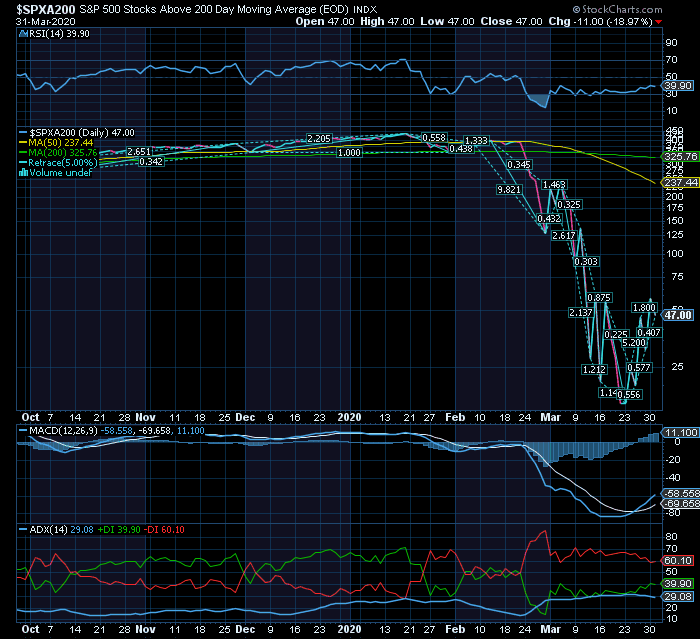Click the 47.00 last-price axis tag
700x639 pixels.
click(x=678, y=315)
